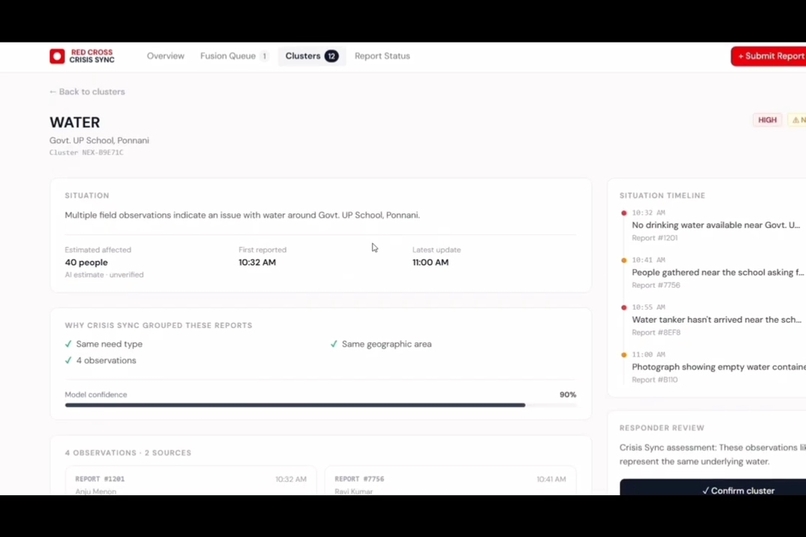Open timeline entry Report #B110

(x=655, y=380)
